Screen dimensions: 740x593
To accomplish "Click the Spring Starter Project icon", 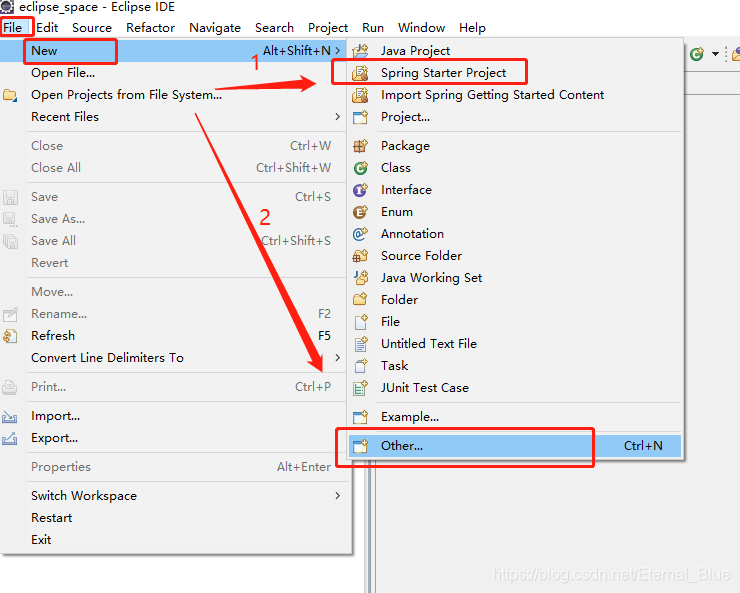I will tap(361, 73).
